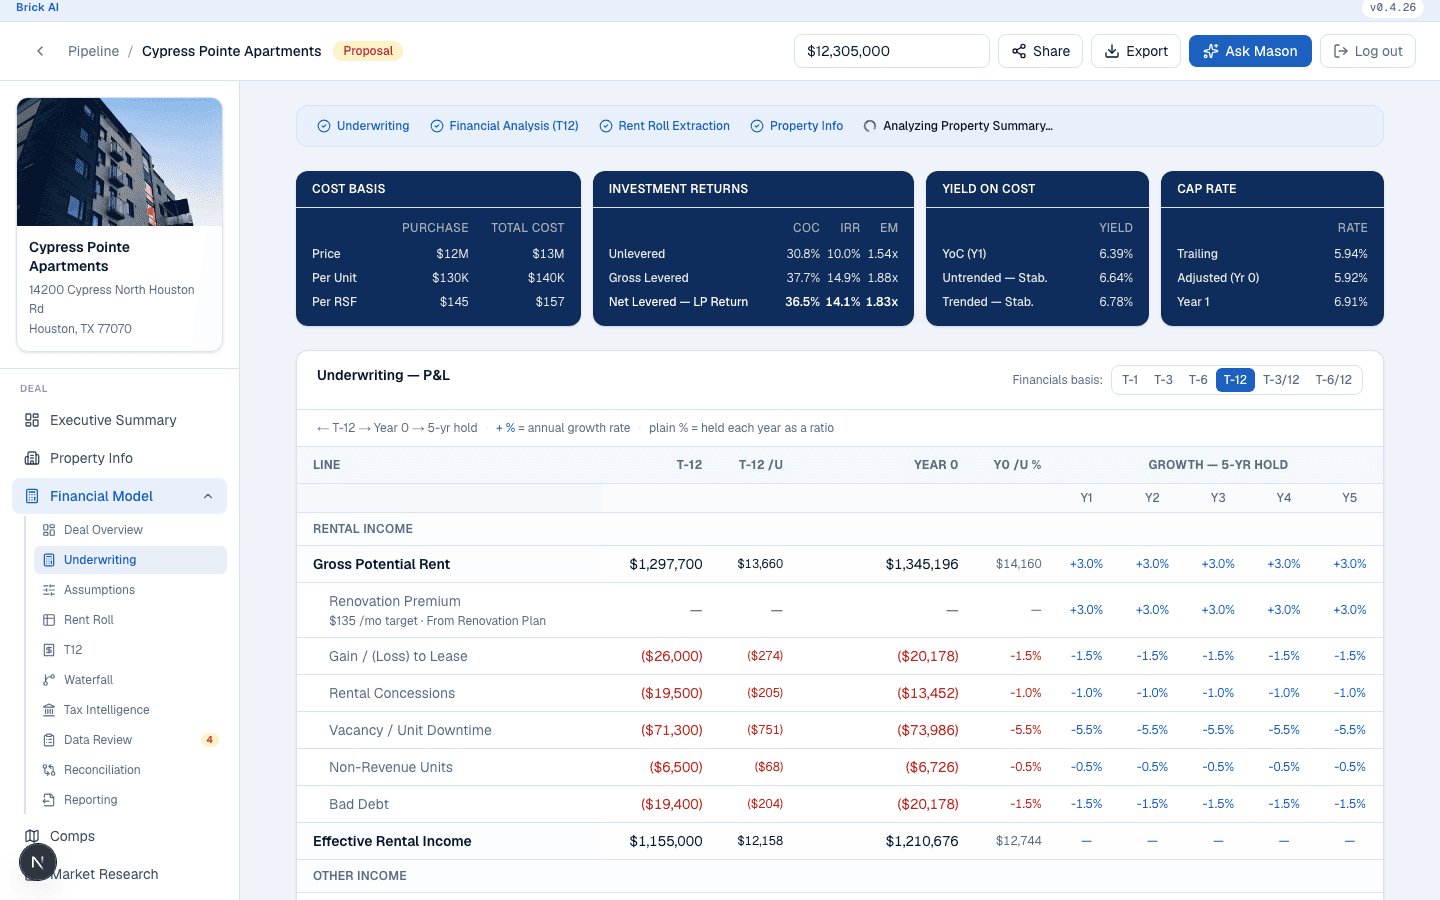
Task: Click the back arrow chevron near Pipeline
Action: tap(40, 51)
